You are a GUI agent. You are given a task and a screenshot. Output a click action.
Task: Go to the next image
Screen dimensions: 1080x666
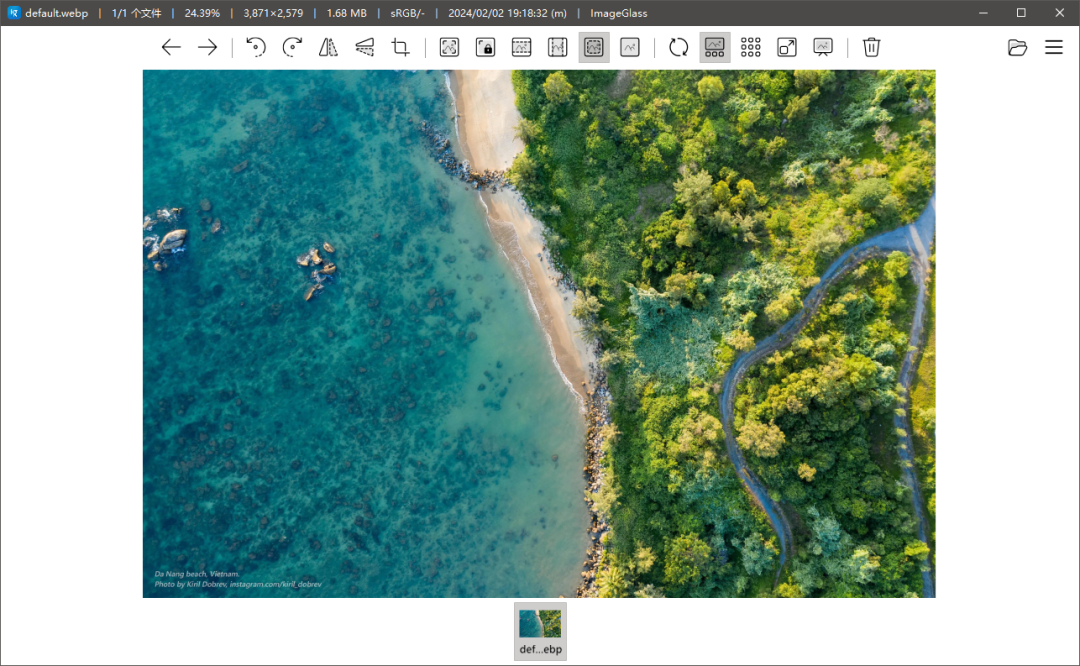(207, 47)
